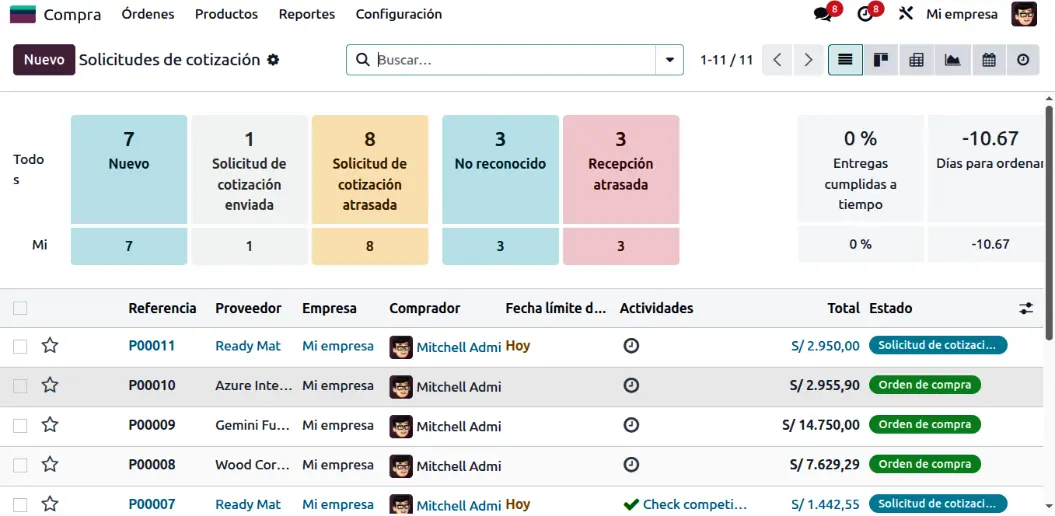Open the graph chart view
The image size is (1055, 516).
[952, 60]
